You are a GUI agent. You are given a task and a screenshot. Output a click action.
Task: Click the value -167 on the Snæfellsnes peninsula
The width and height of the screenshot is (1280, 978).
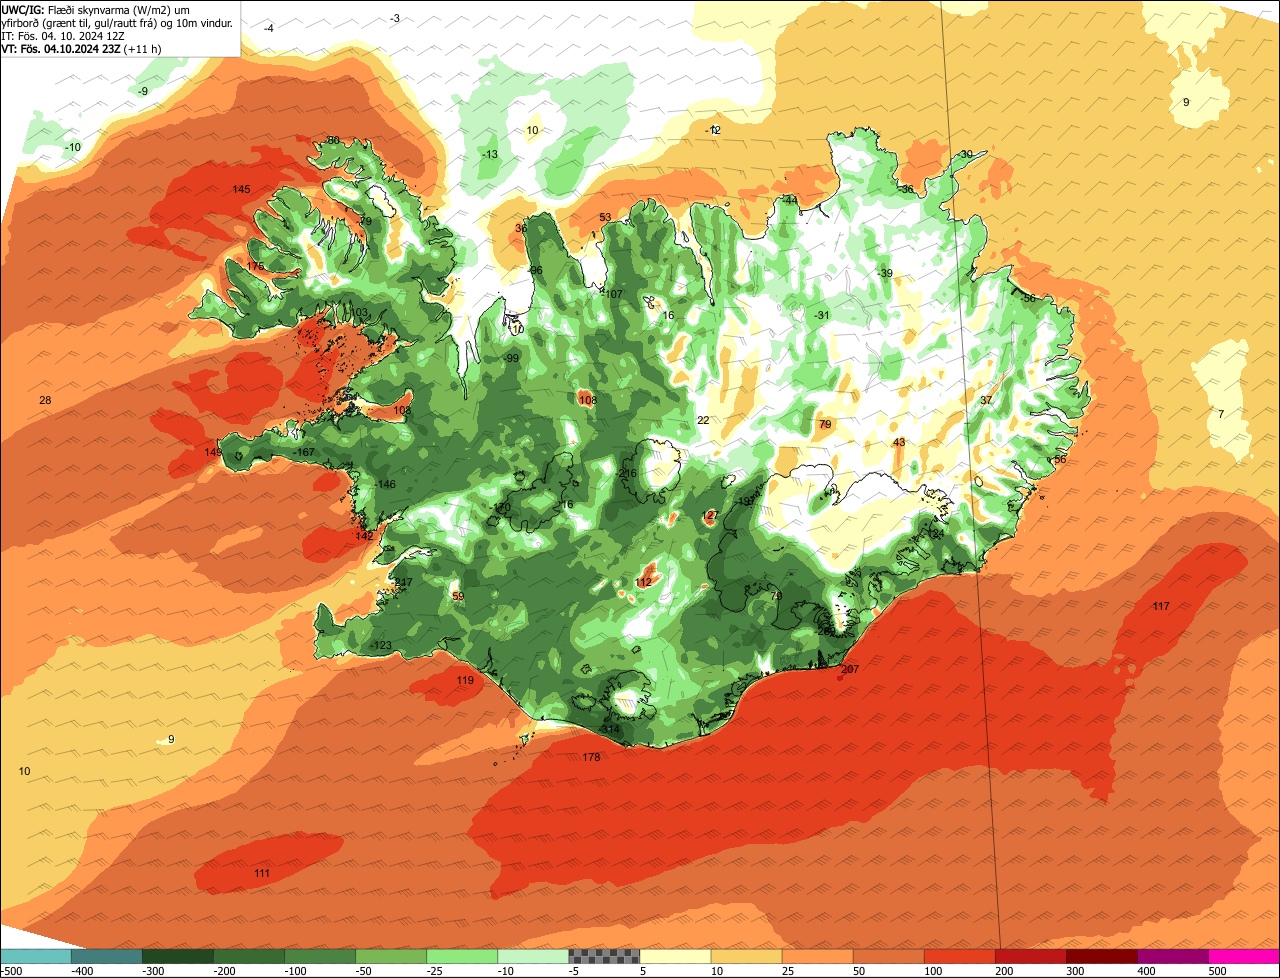303,453
